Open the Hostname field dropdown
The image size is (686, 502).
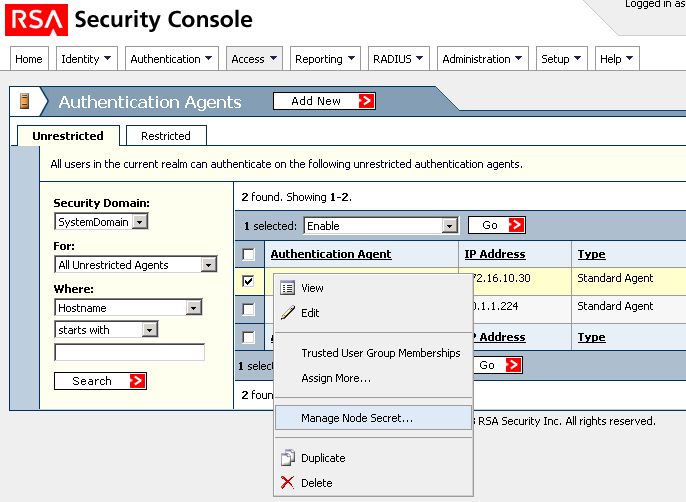tap(128, 308)
